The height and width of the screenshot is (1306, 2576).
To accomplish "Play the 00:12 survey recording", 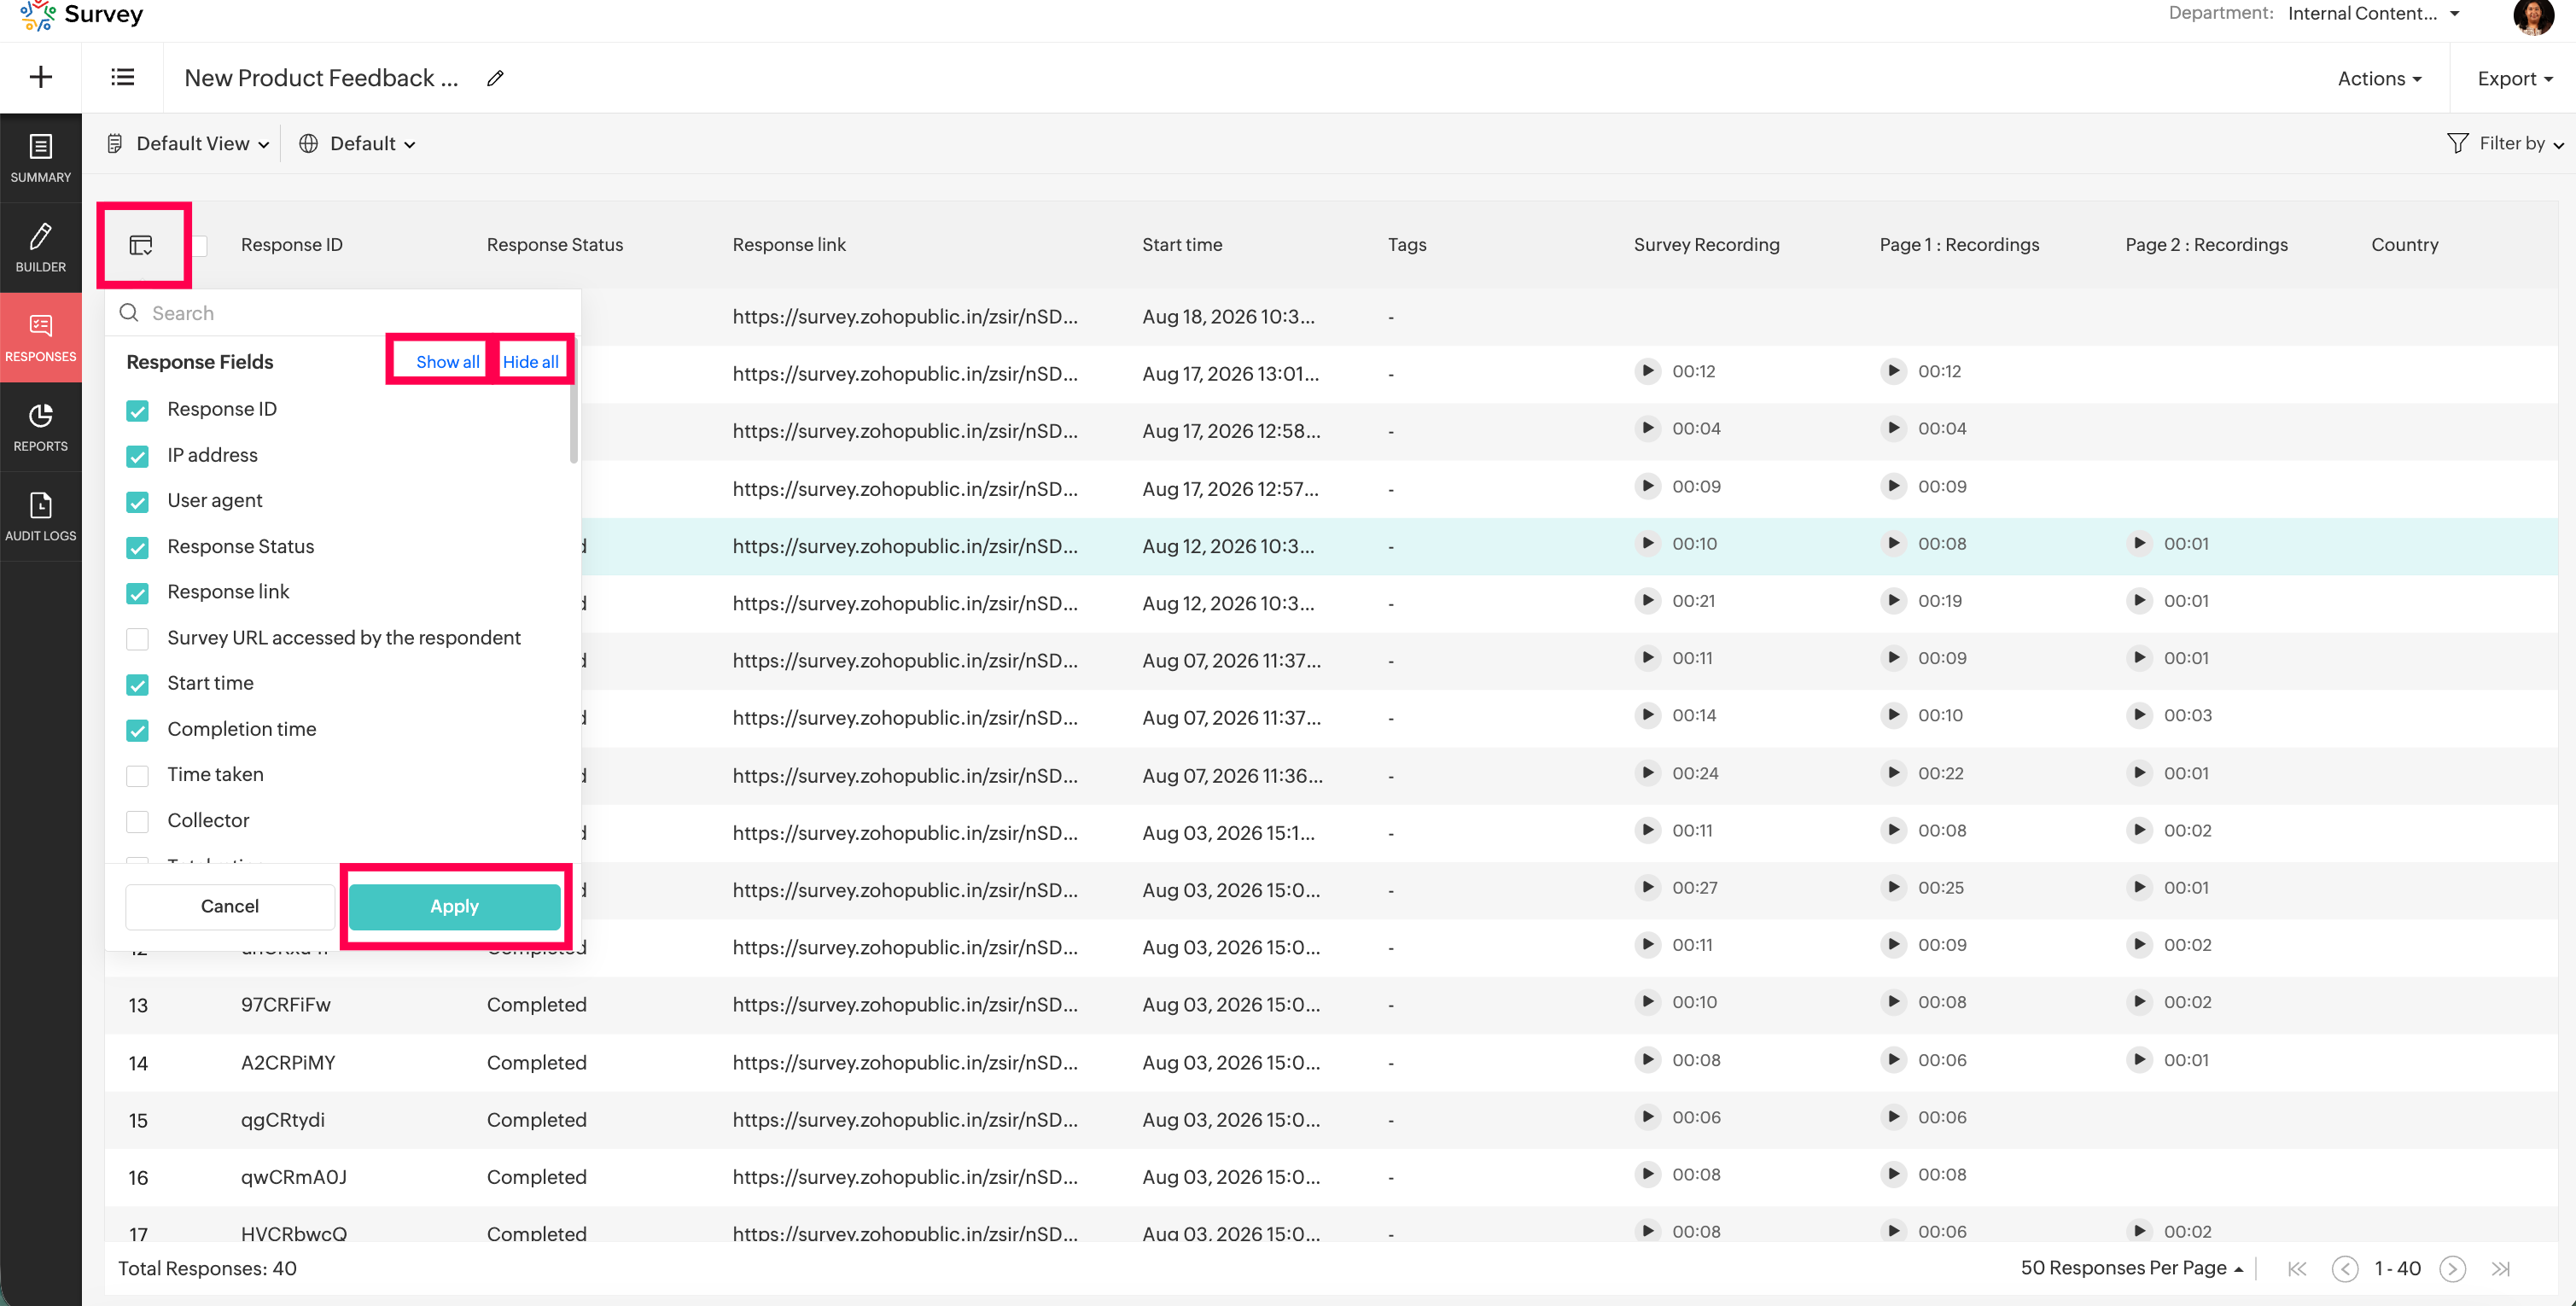I will click(1647, 371).
